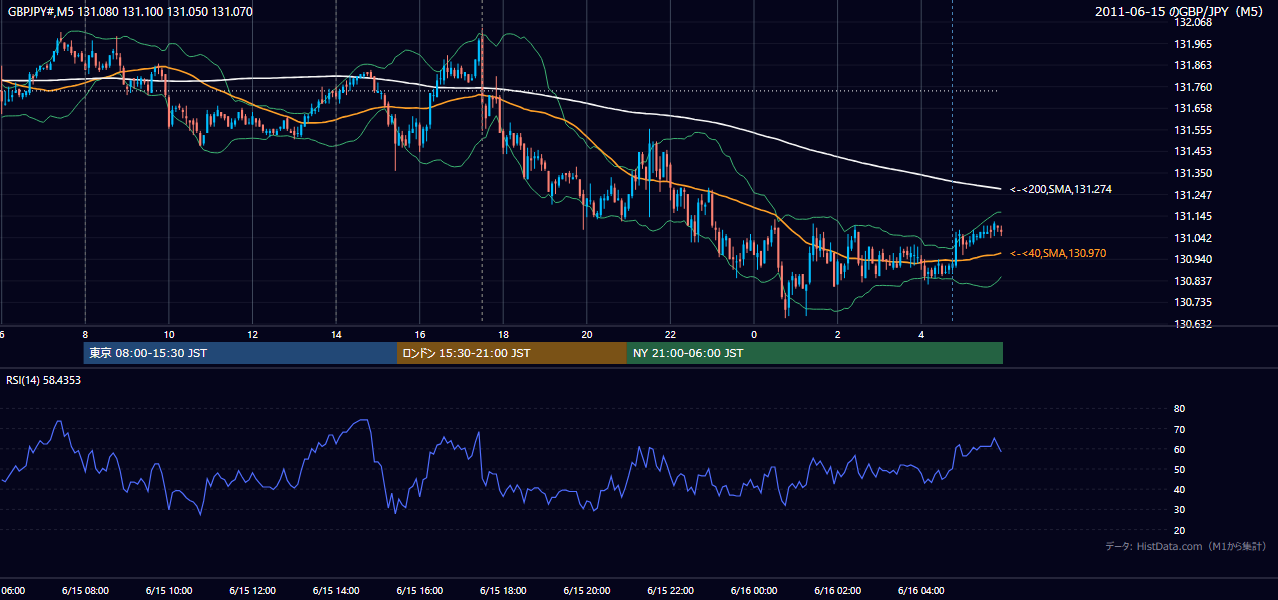Click the RSI scale value 60

coord(1179,449)
